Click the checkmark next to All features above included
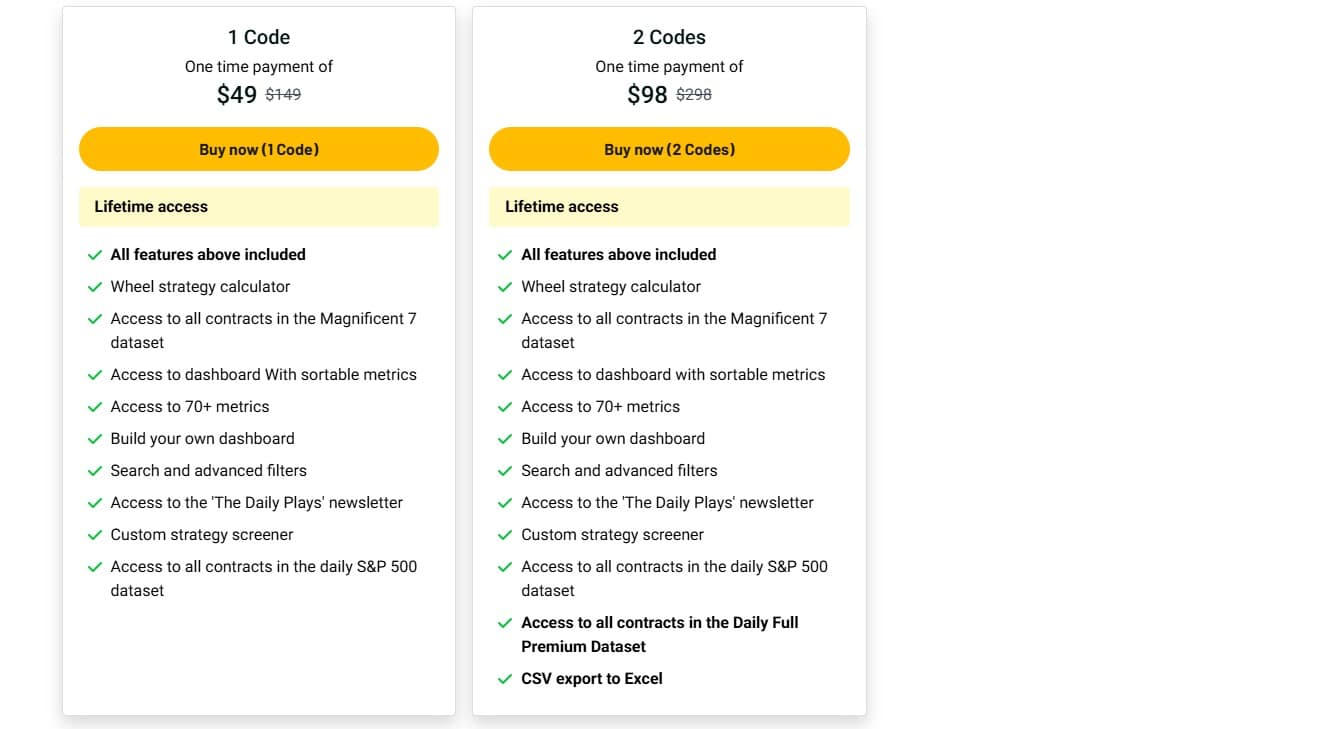1324x729 pixels. [x=95, y=255]
